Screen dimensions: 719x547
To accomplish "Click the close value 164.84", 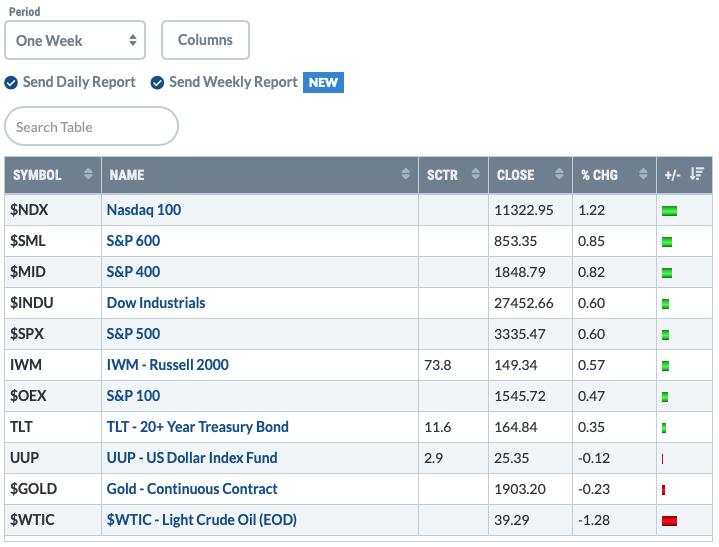I will 515,427.
